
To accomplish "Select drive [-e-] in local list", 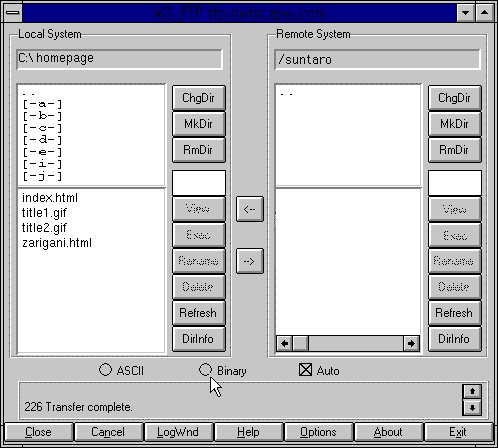I will click(42, 152).
